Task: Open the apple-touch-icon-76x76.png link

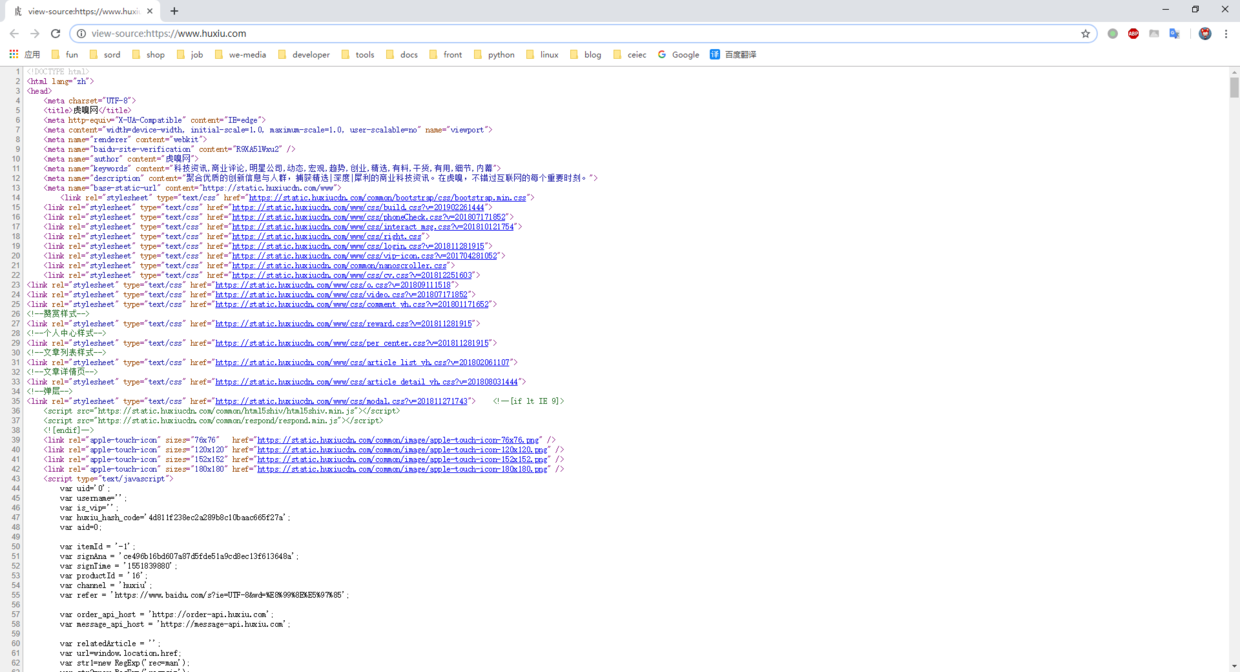Action: coord(399,440)
